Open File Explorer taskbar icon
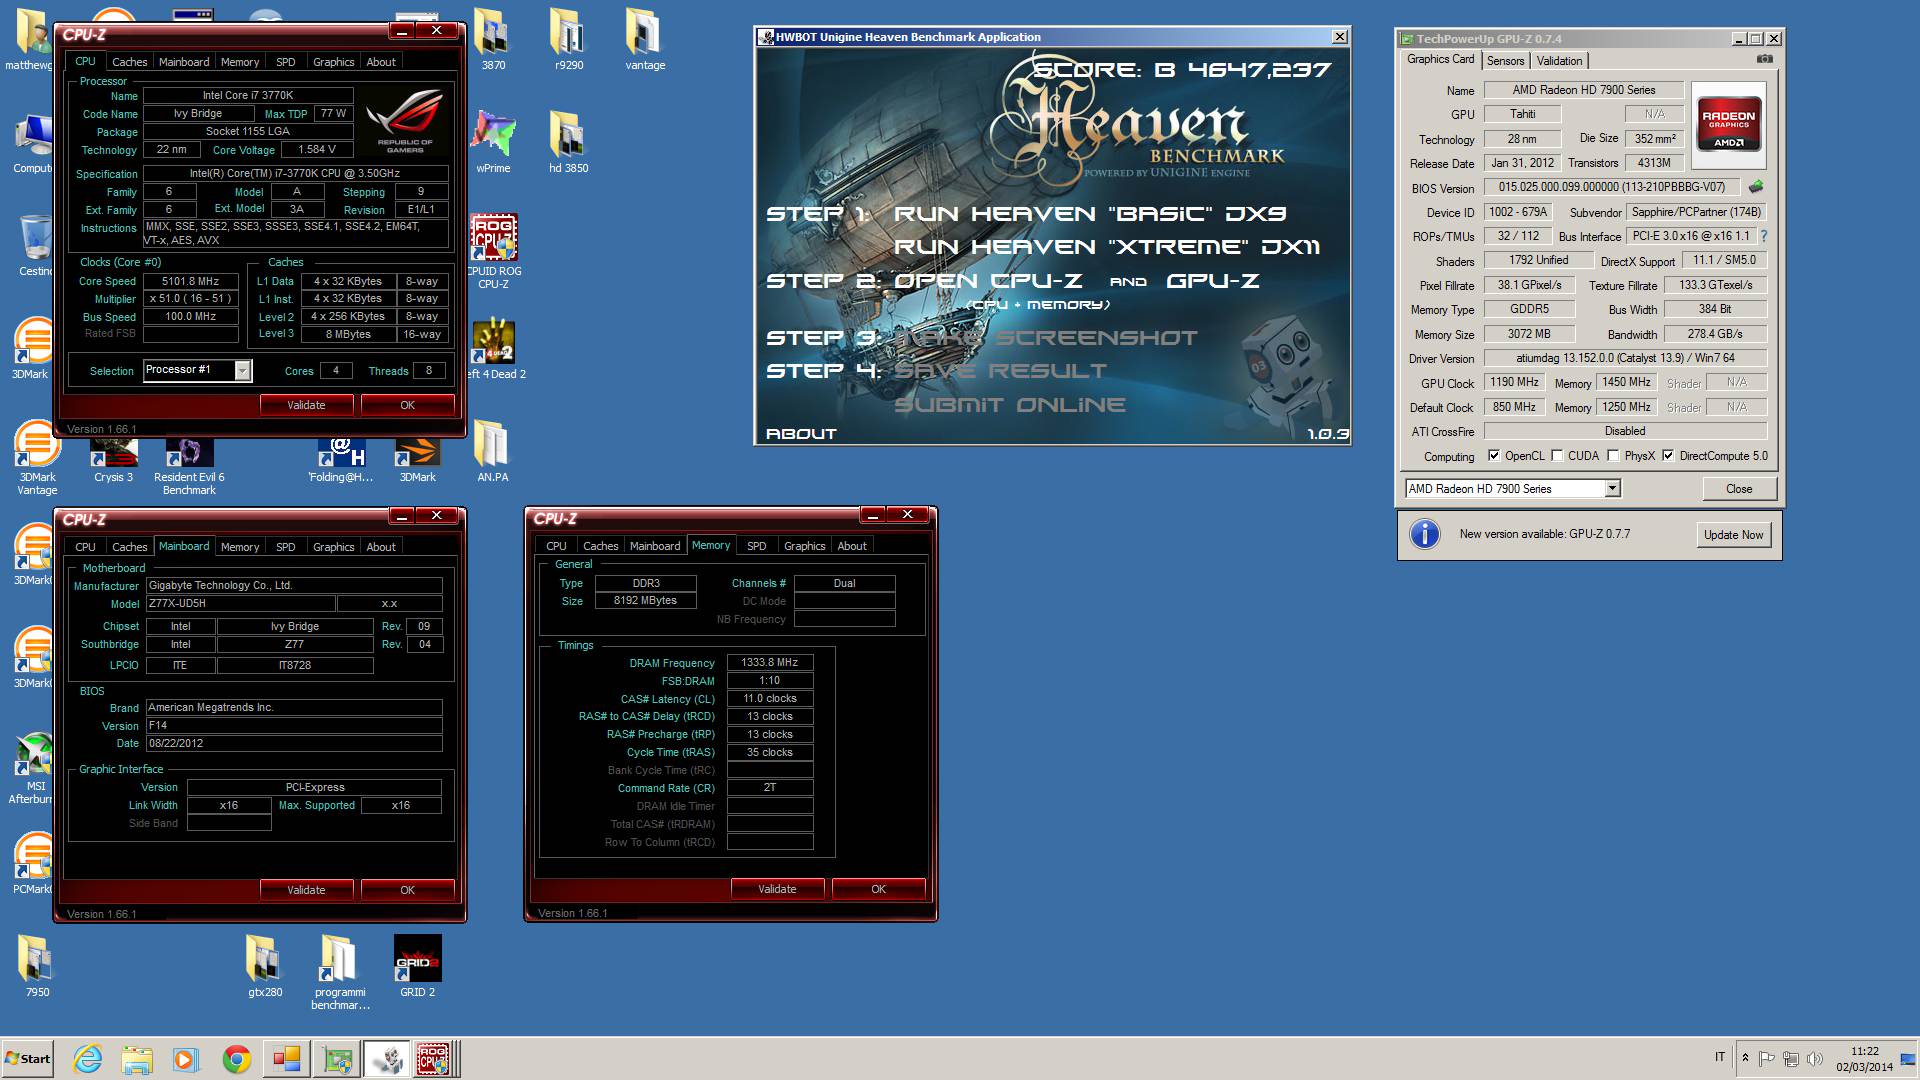 [137, 1059]
